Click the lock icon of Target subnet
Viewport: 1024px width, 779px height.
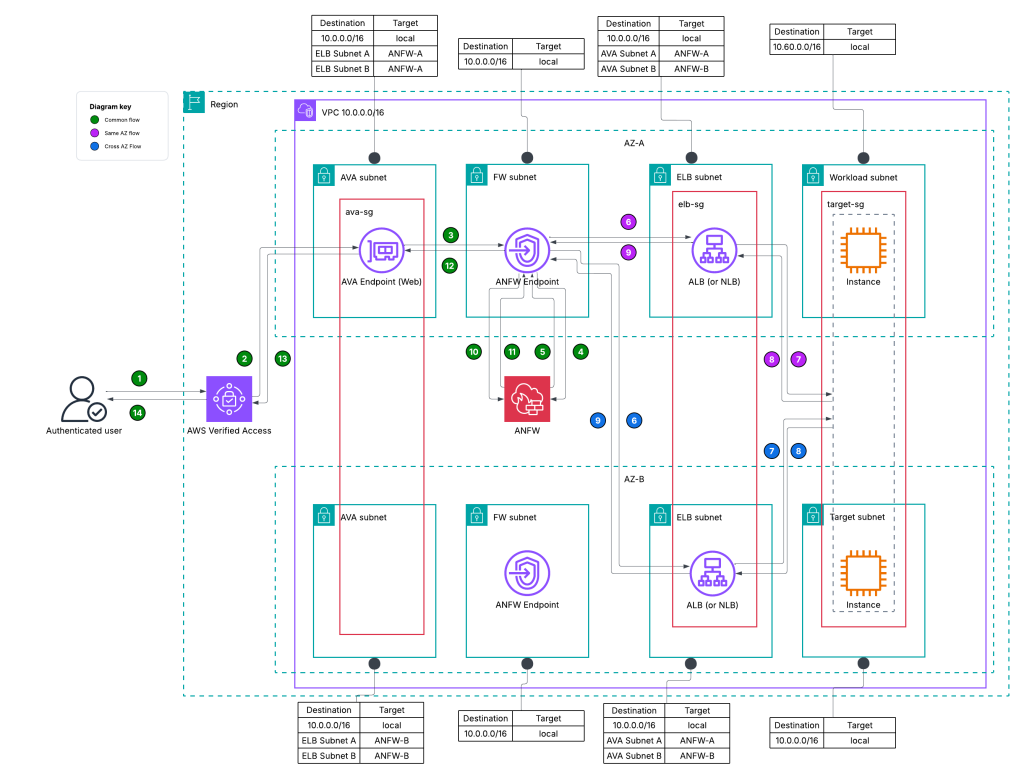(x=813, y=515)
